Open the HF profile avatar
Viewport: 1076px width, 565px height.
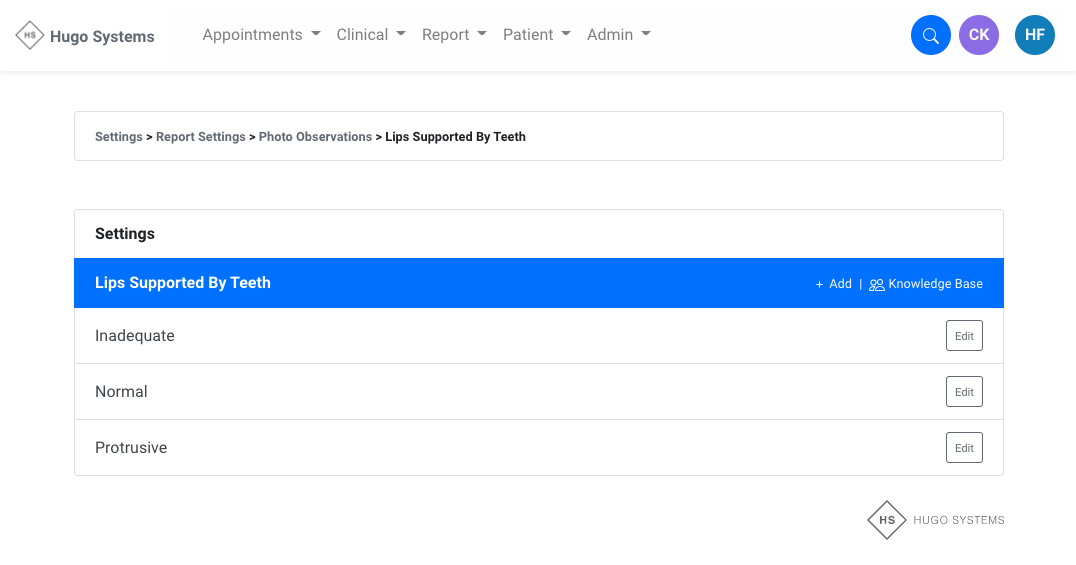(x=1034, y=35)
